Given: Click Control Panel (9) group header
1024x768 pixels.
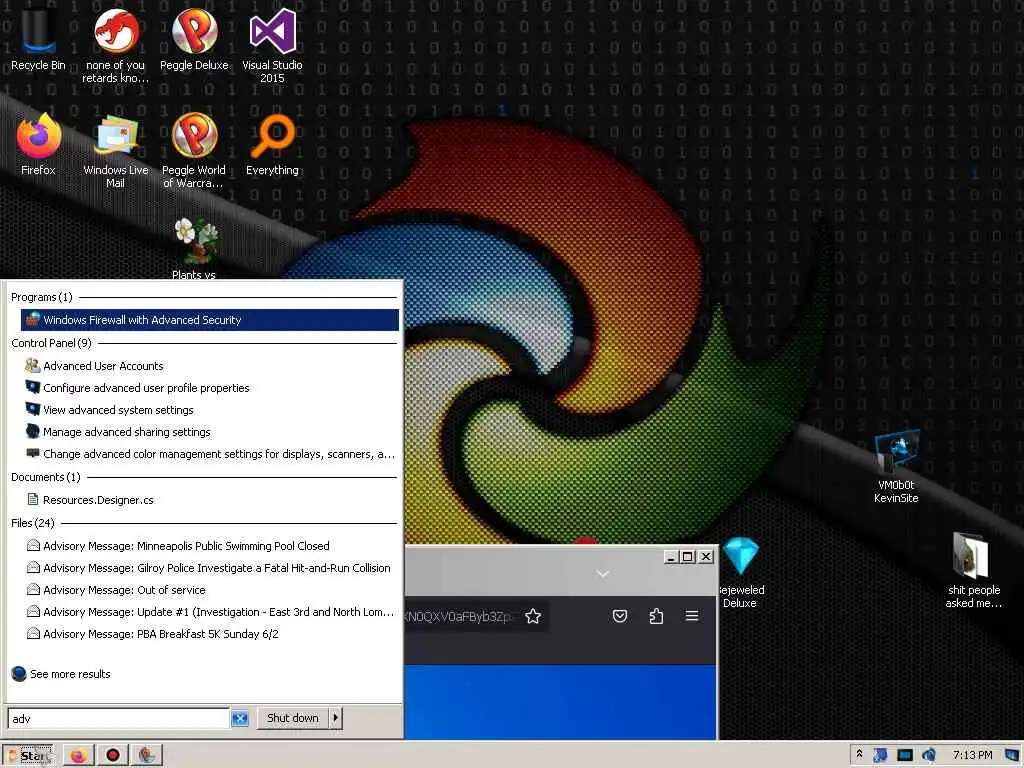Looking at the screenshot, I should [51, 343].
